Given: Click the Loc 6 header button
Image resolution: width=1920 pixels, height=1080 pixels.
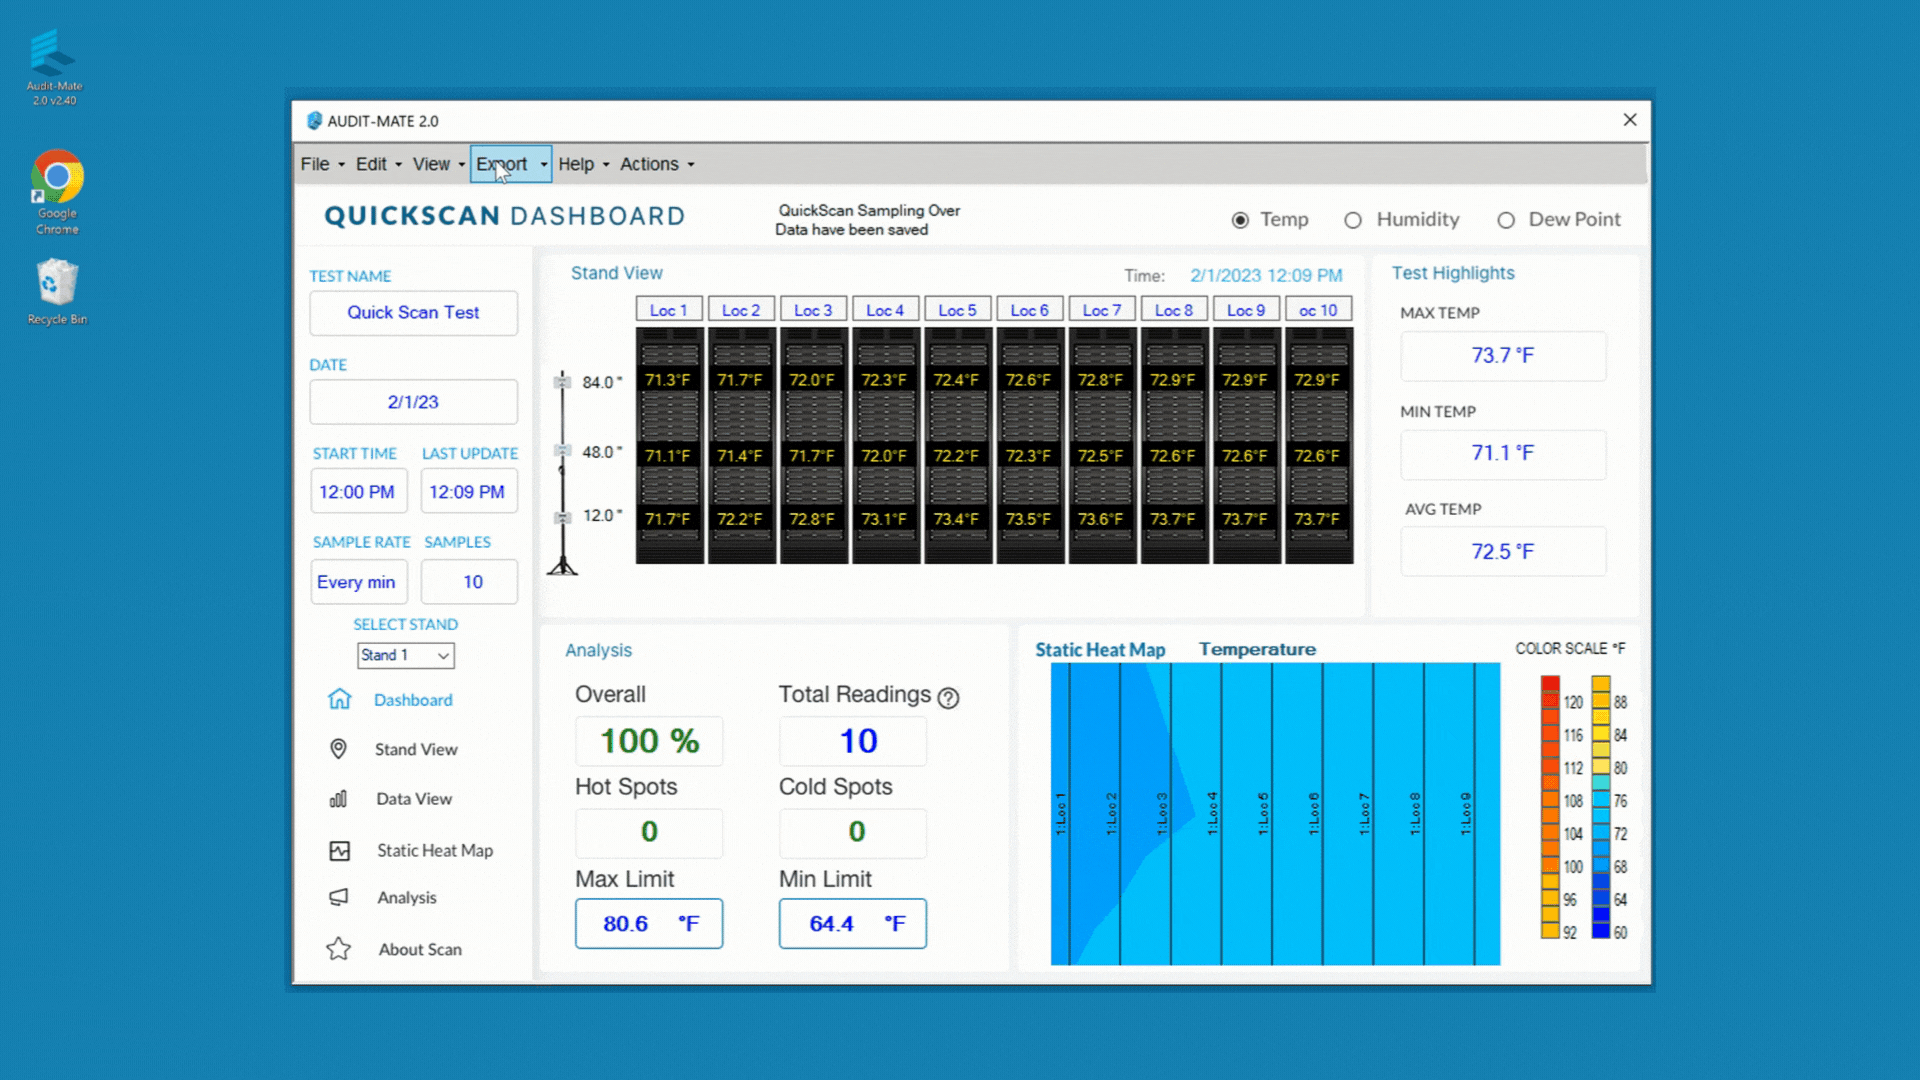Looking at the screenshot, I should 1030,310.
